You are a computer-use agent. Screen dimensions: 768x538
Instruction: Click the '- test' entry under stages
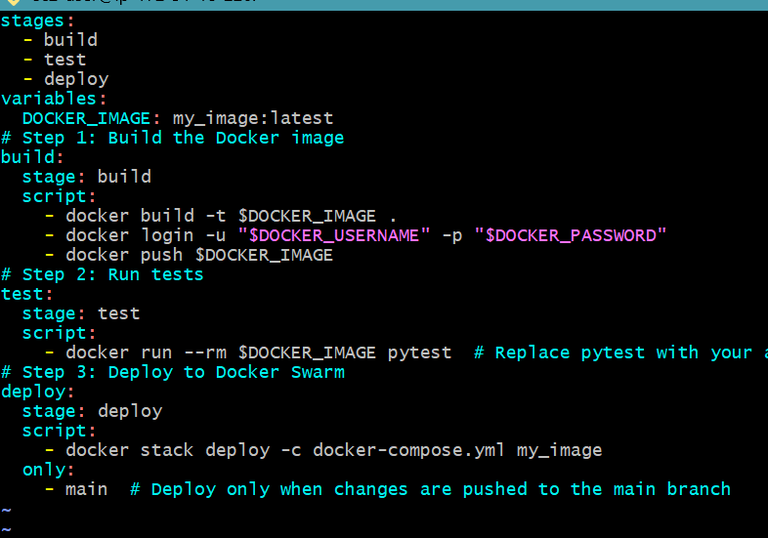tap(55, 60)
